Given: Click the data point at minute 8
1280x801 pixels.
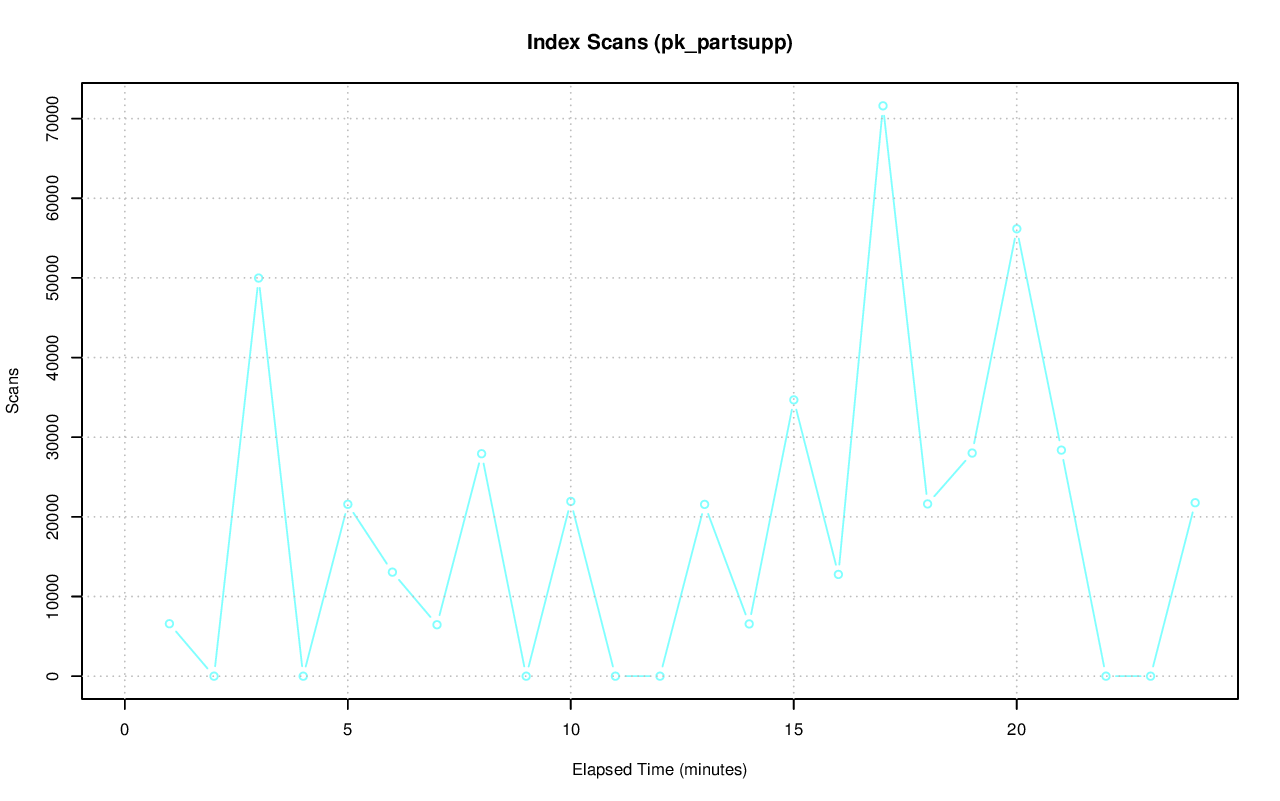Looking at the screenshot, I should click(481, 454).
